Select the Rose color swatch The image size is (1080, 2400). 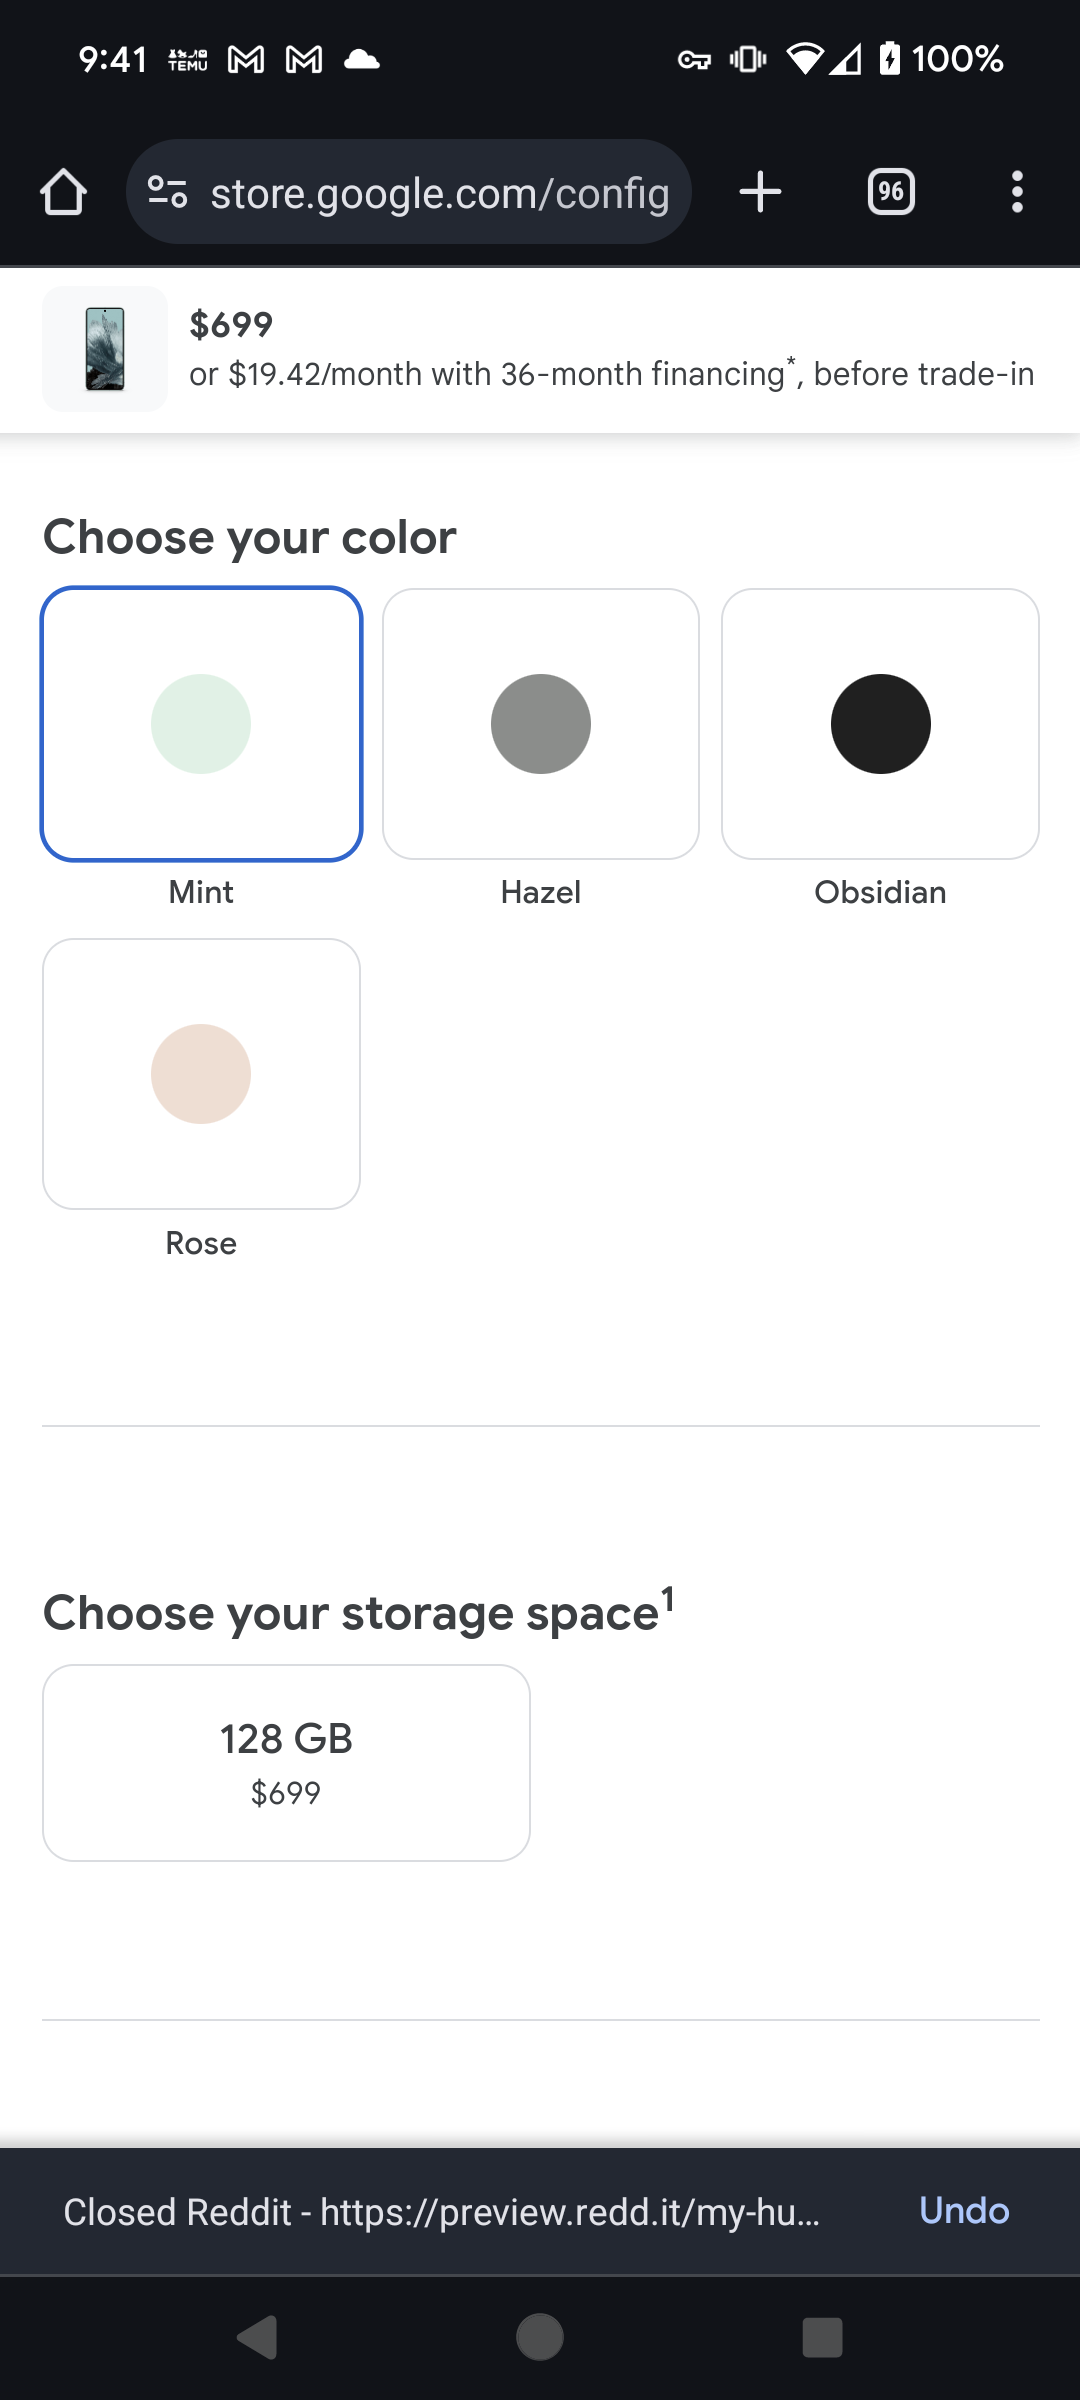click(201, 1074)
